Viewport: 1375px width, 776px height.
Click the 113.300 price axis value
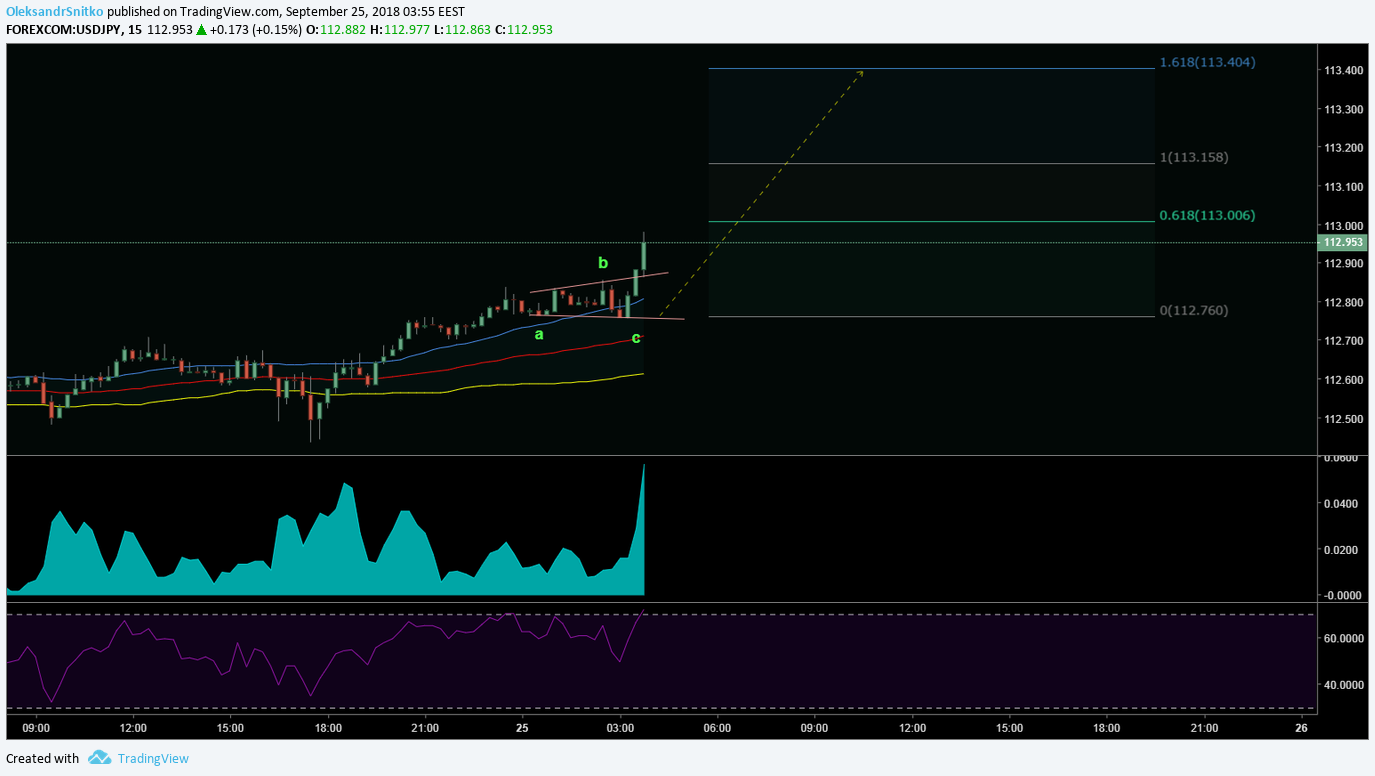point(1343,109)
